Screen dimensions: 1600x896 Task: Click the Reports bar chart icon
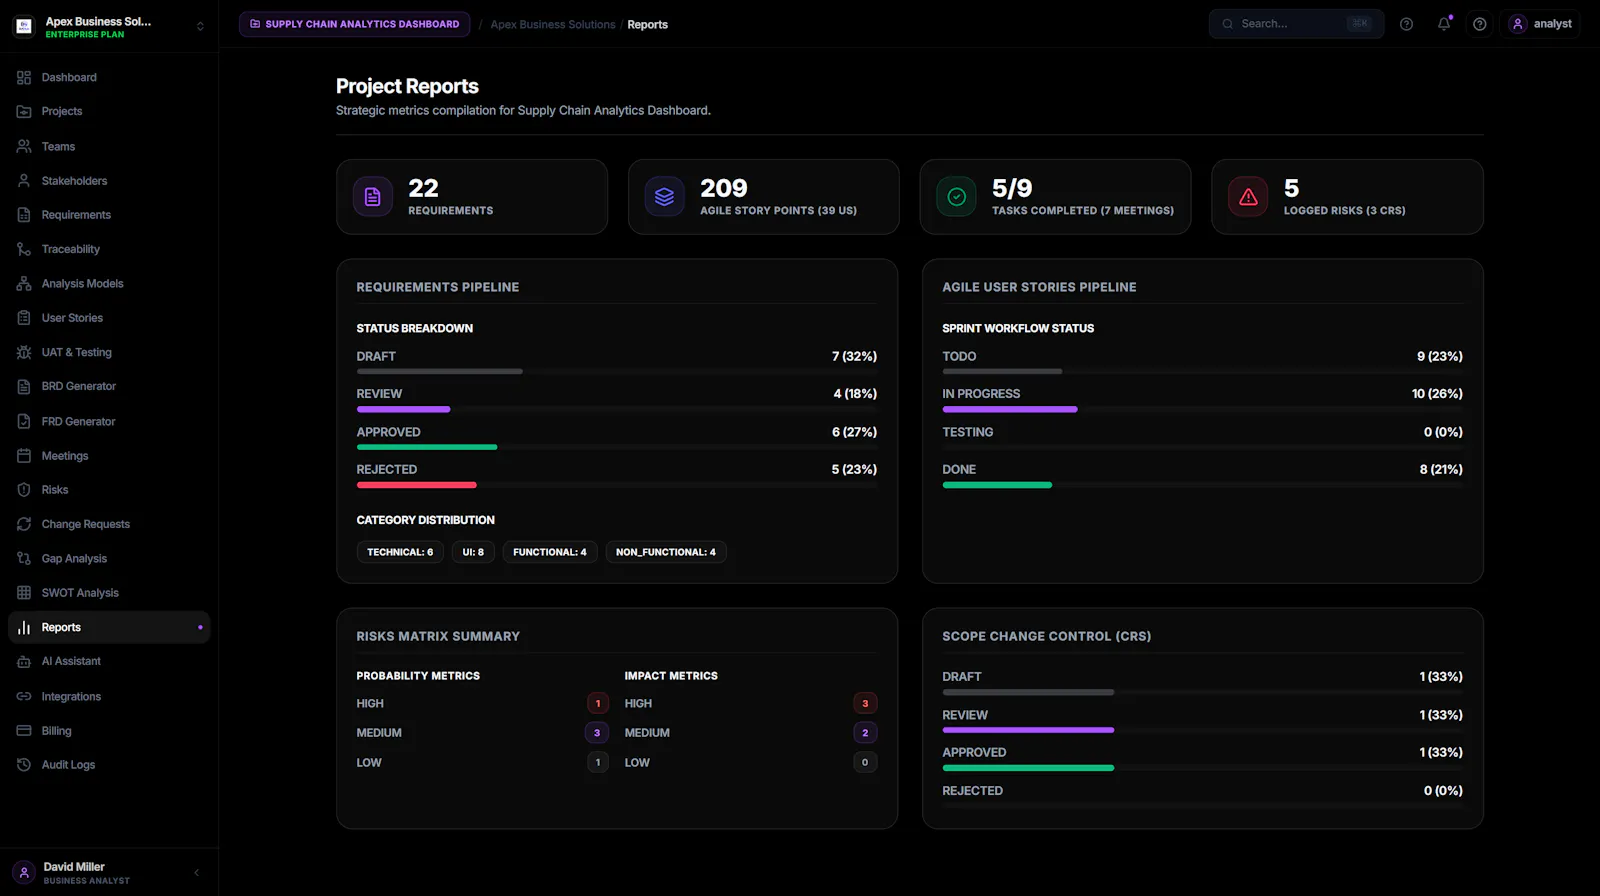[x=24, y=627]
